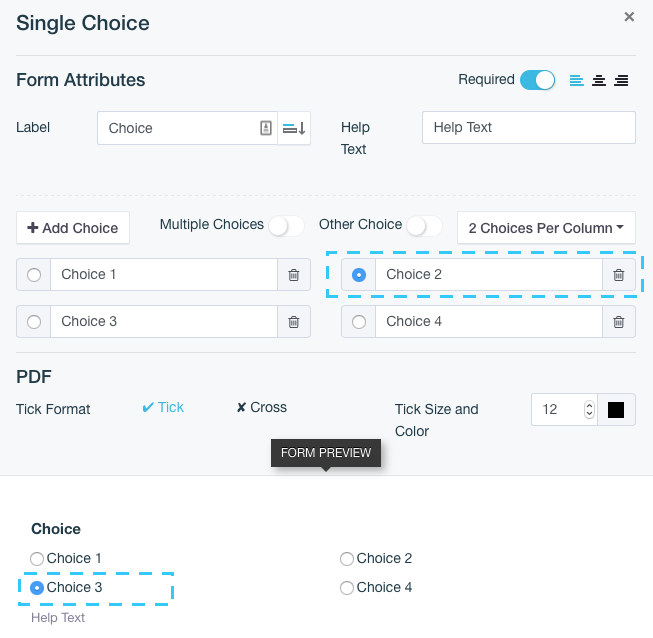Delete Choice 1 with trash icon
This screenshot has width=653, height=638.
point(294,275)
